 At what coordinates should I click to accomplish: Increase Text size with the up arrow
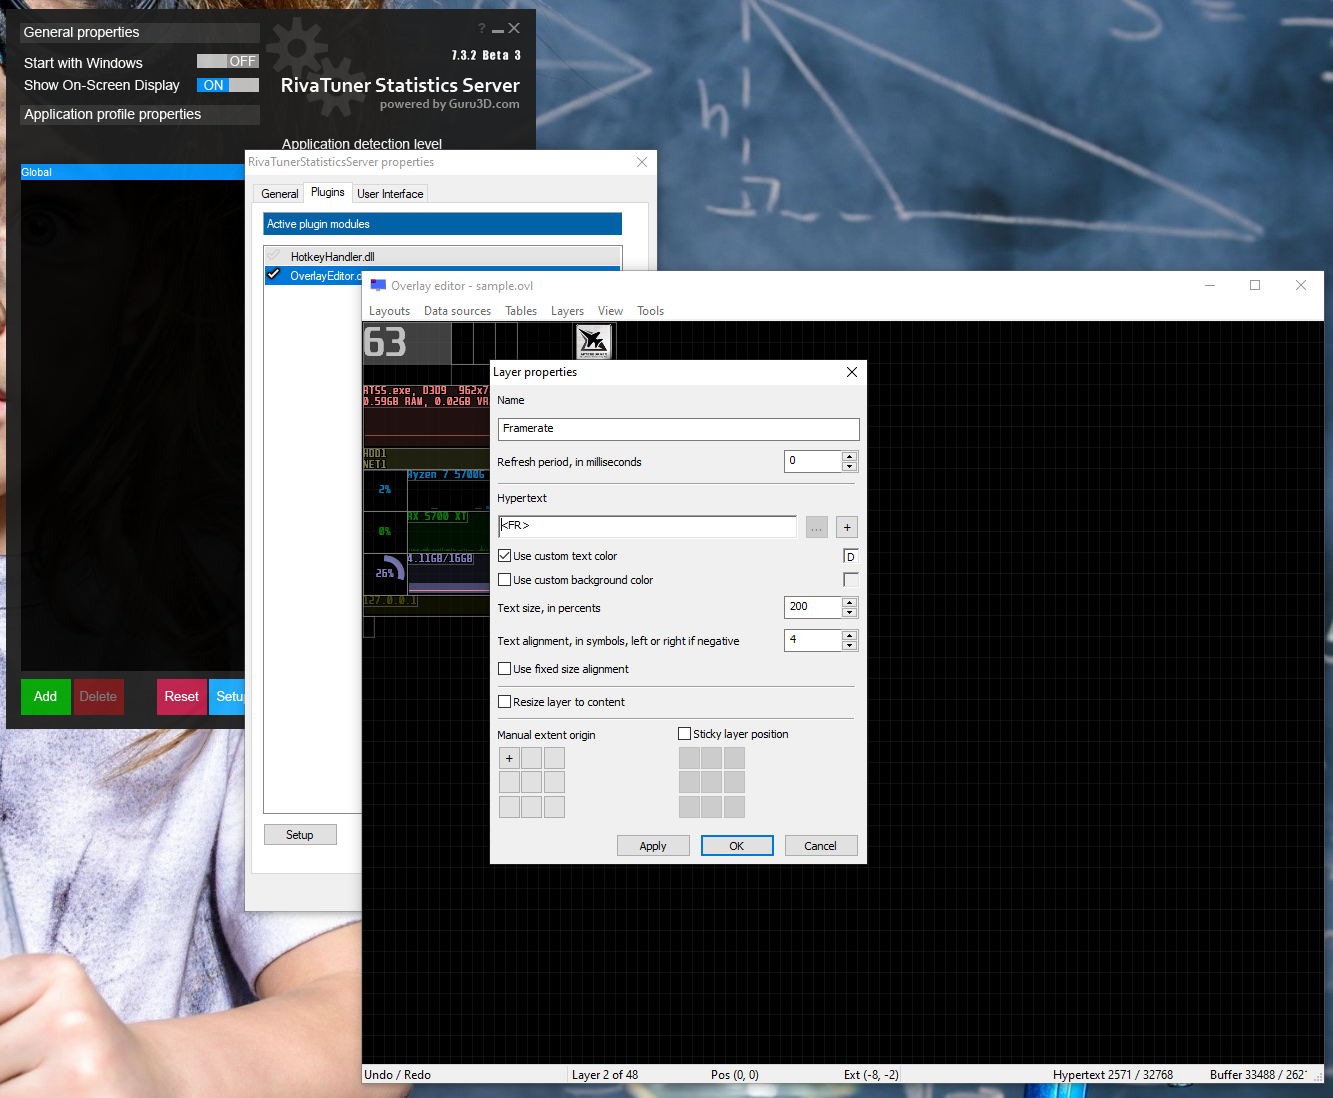coord(850,602)
